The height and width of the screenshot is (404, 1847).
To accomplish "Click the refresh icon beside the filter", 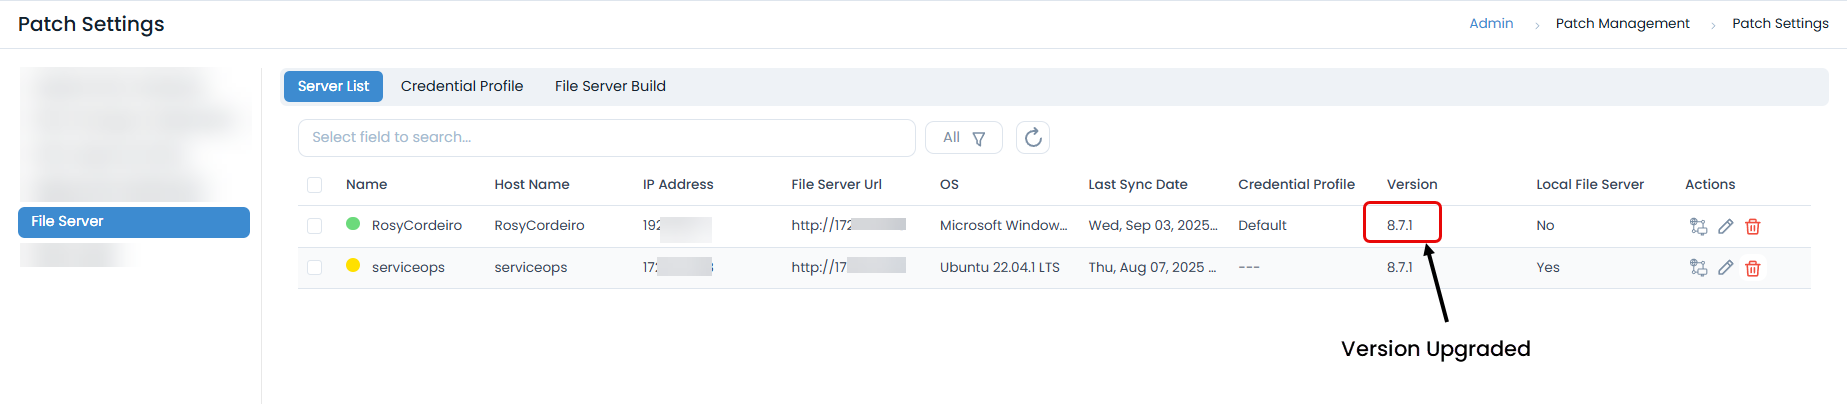I will 1032,138.
